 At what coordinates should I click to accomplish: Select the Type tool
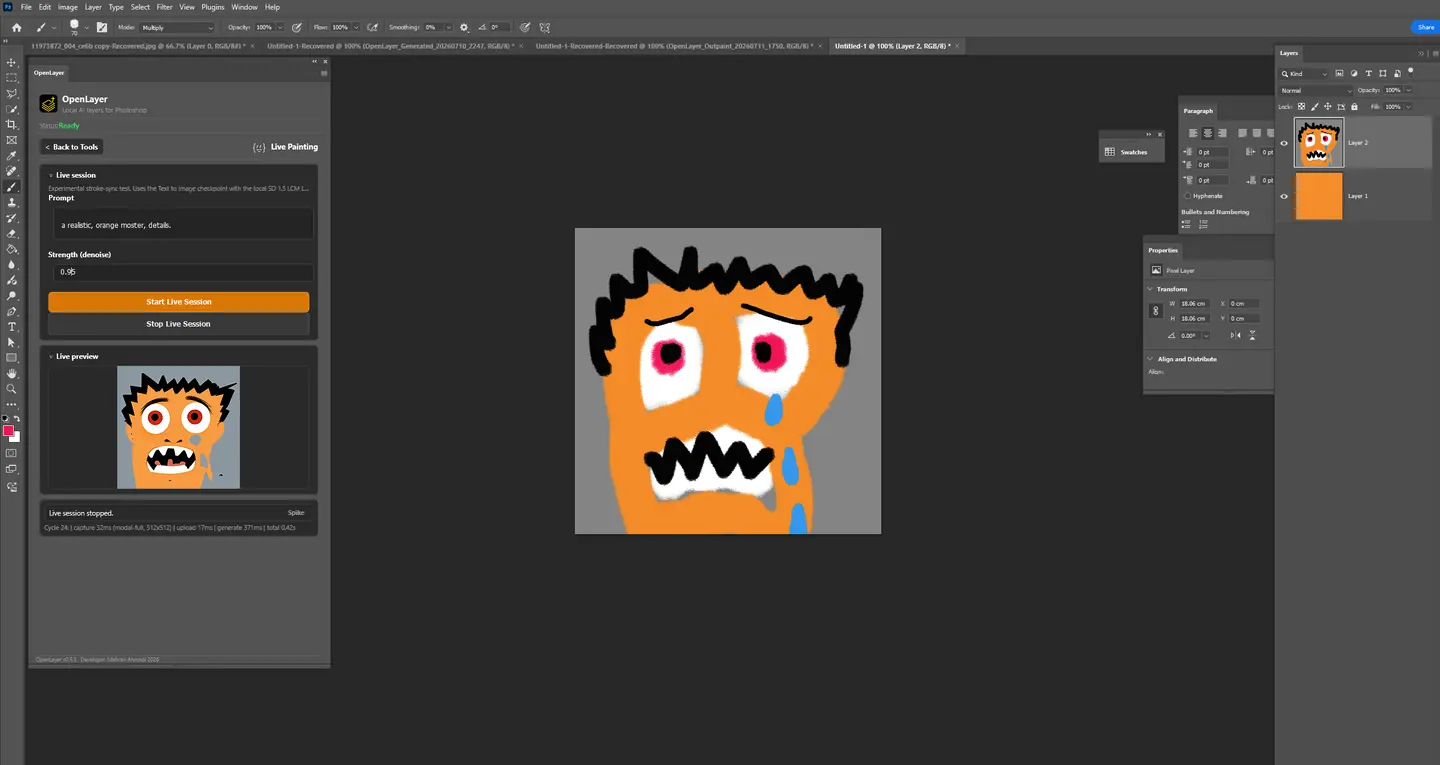[12, 327]
